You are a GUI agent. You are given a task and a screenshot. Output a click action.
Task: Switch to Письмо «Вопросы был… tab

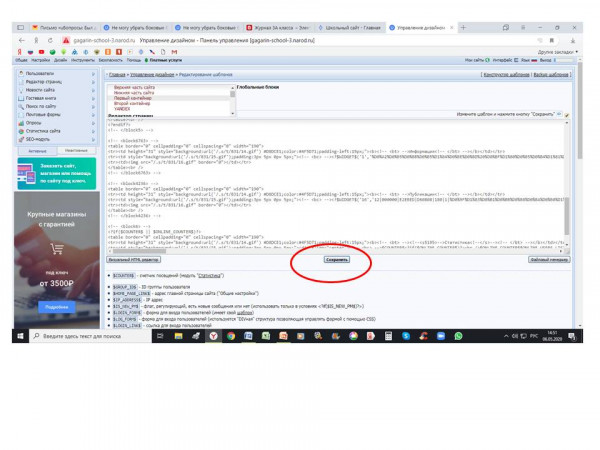click(x=64, y=28)
